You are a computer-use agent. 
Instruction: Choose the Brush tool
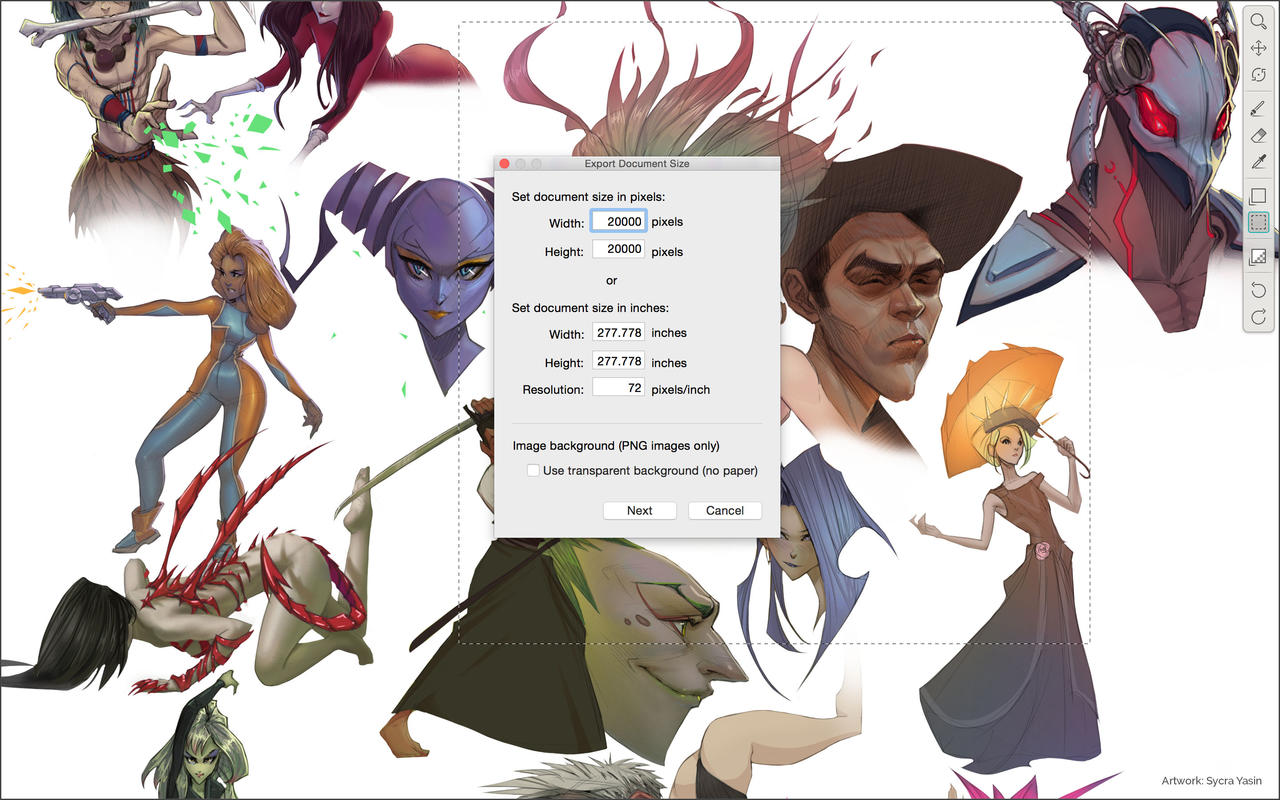point(1258,108)
